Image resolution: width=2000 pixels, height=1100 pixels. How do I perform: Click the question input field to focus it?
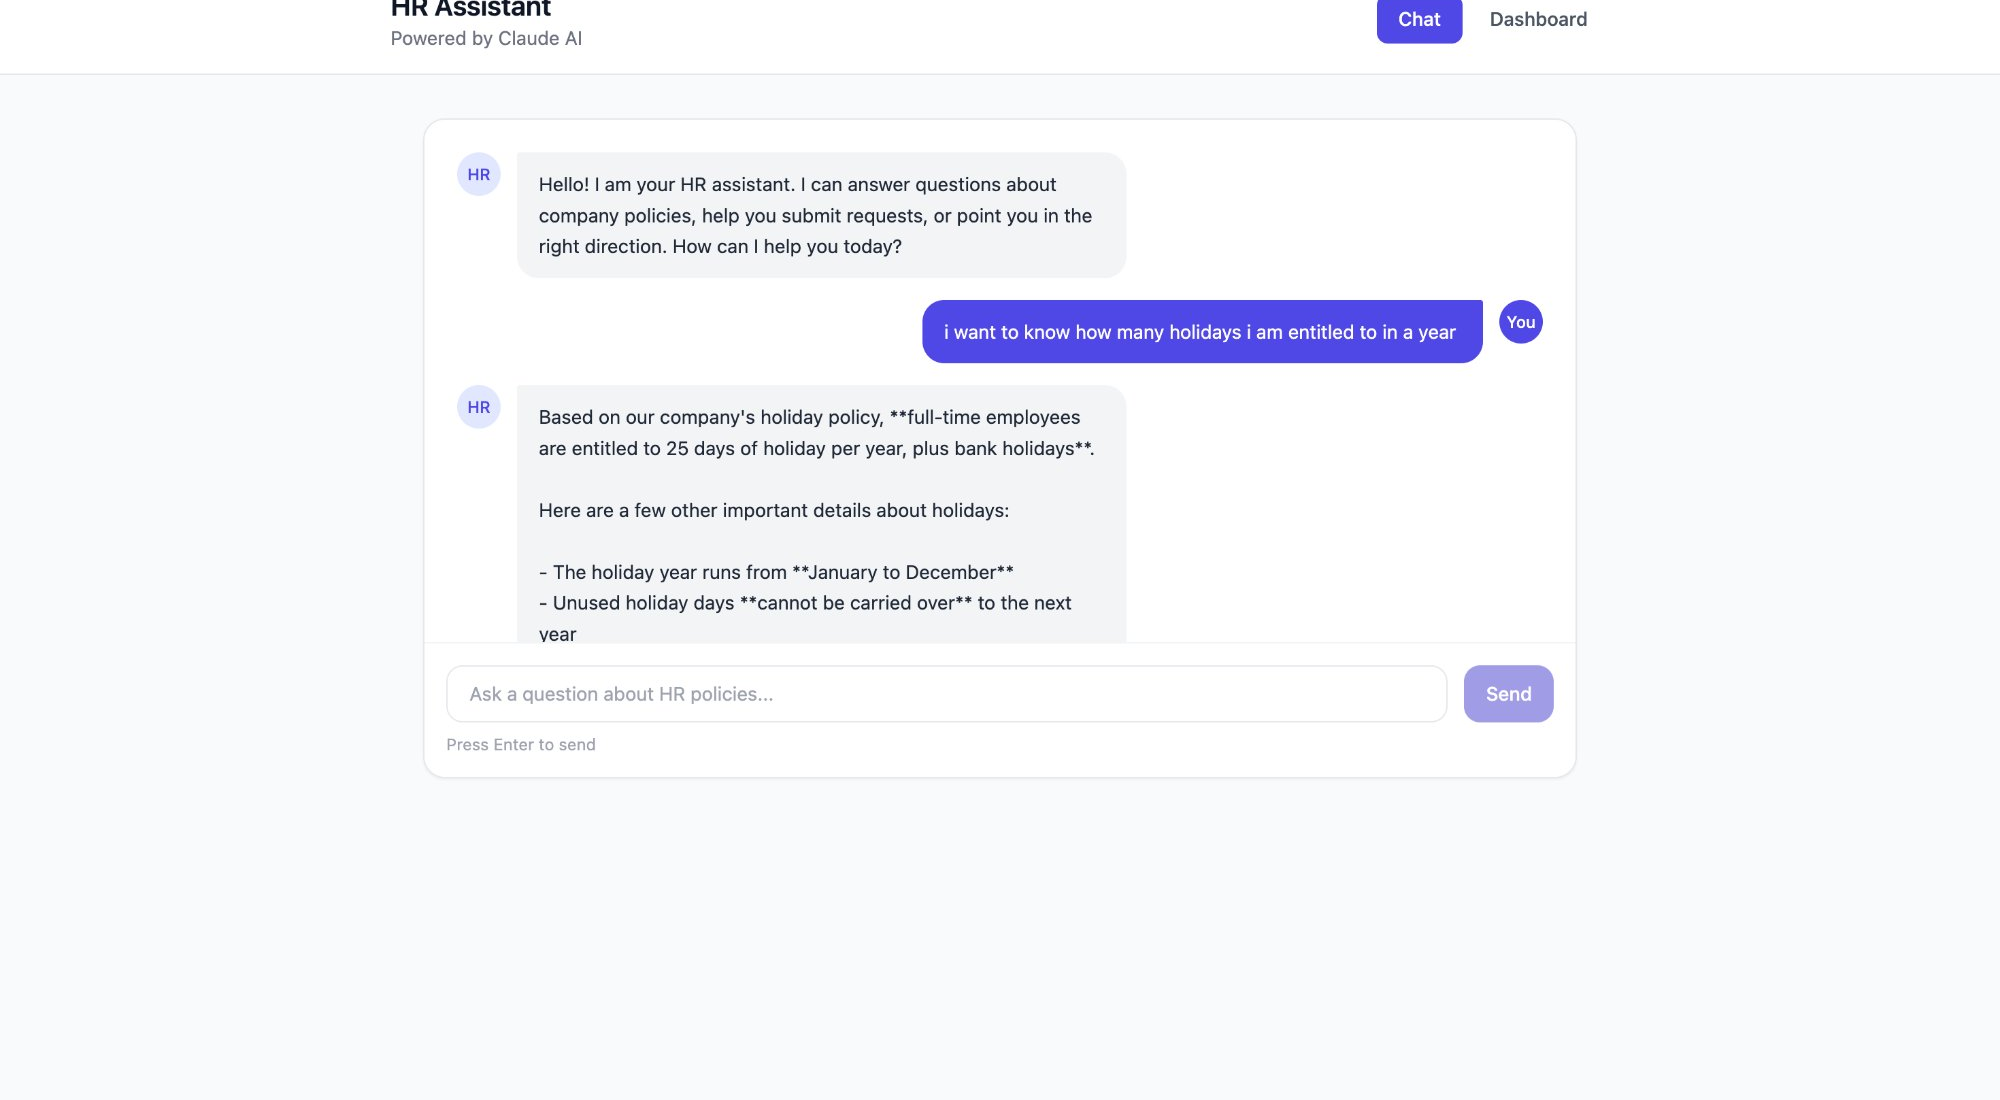(x=946, y=693)
